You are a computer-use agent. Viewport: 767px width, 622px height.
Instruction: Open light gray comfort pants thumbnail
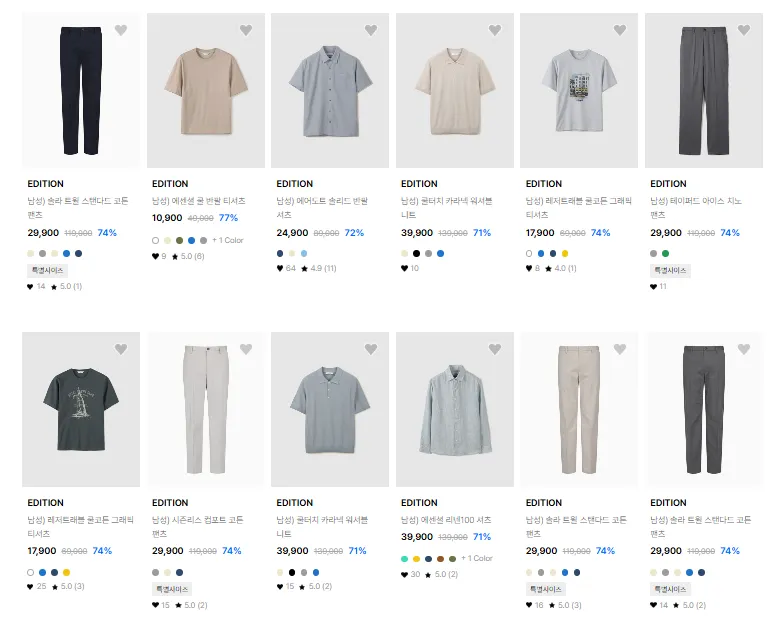(x=206, y=409)
